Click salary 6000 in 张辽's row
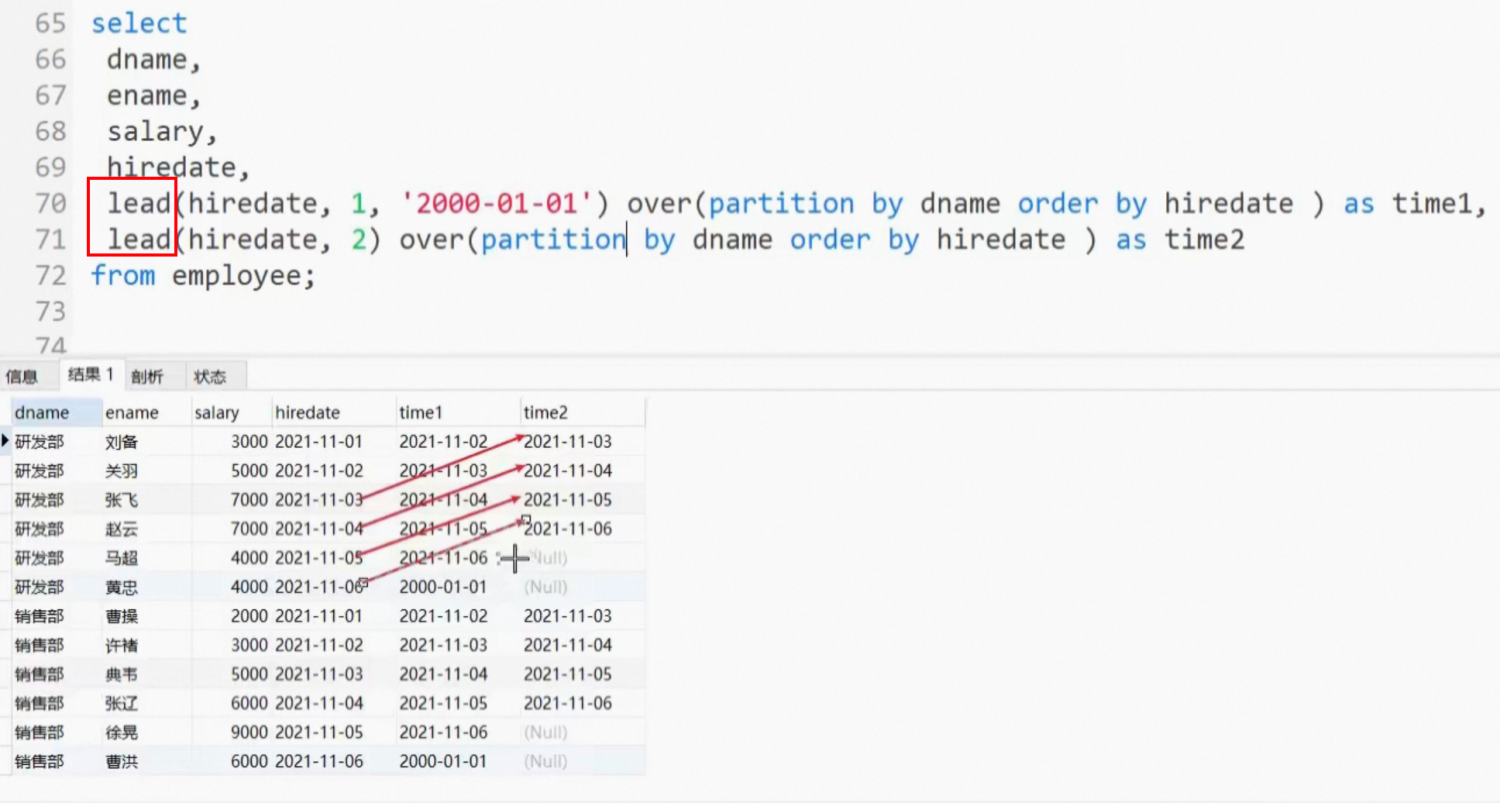 [250, 703]
